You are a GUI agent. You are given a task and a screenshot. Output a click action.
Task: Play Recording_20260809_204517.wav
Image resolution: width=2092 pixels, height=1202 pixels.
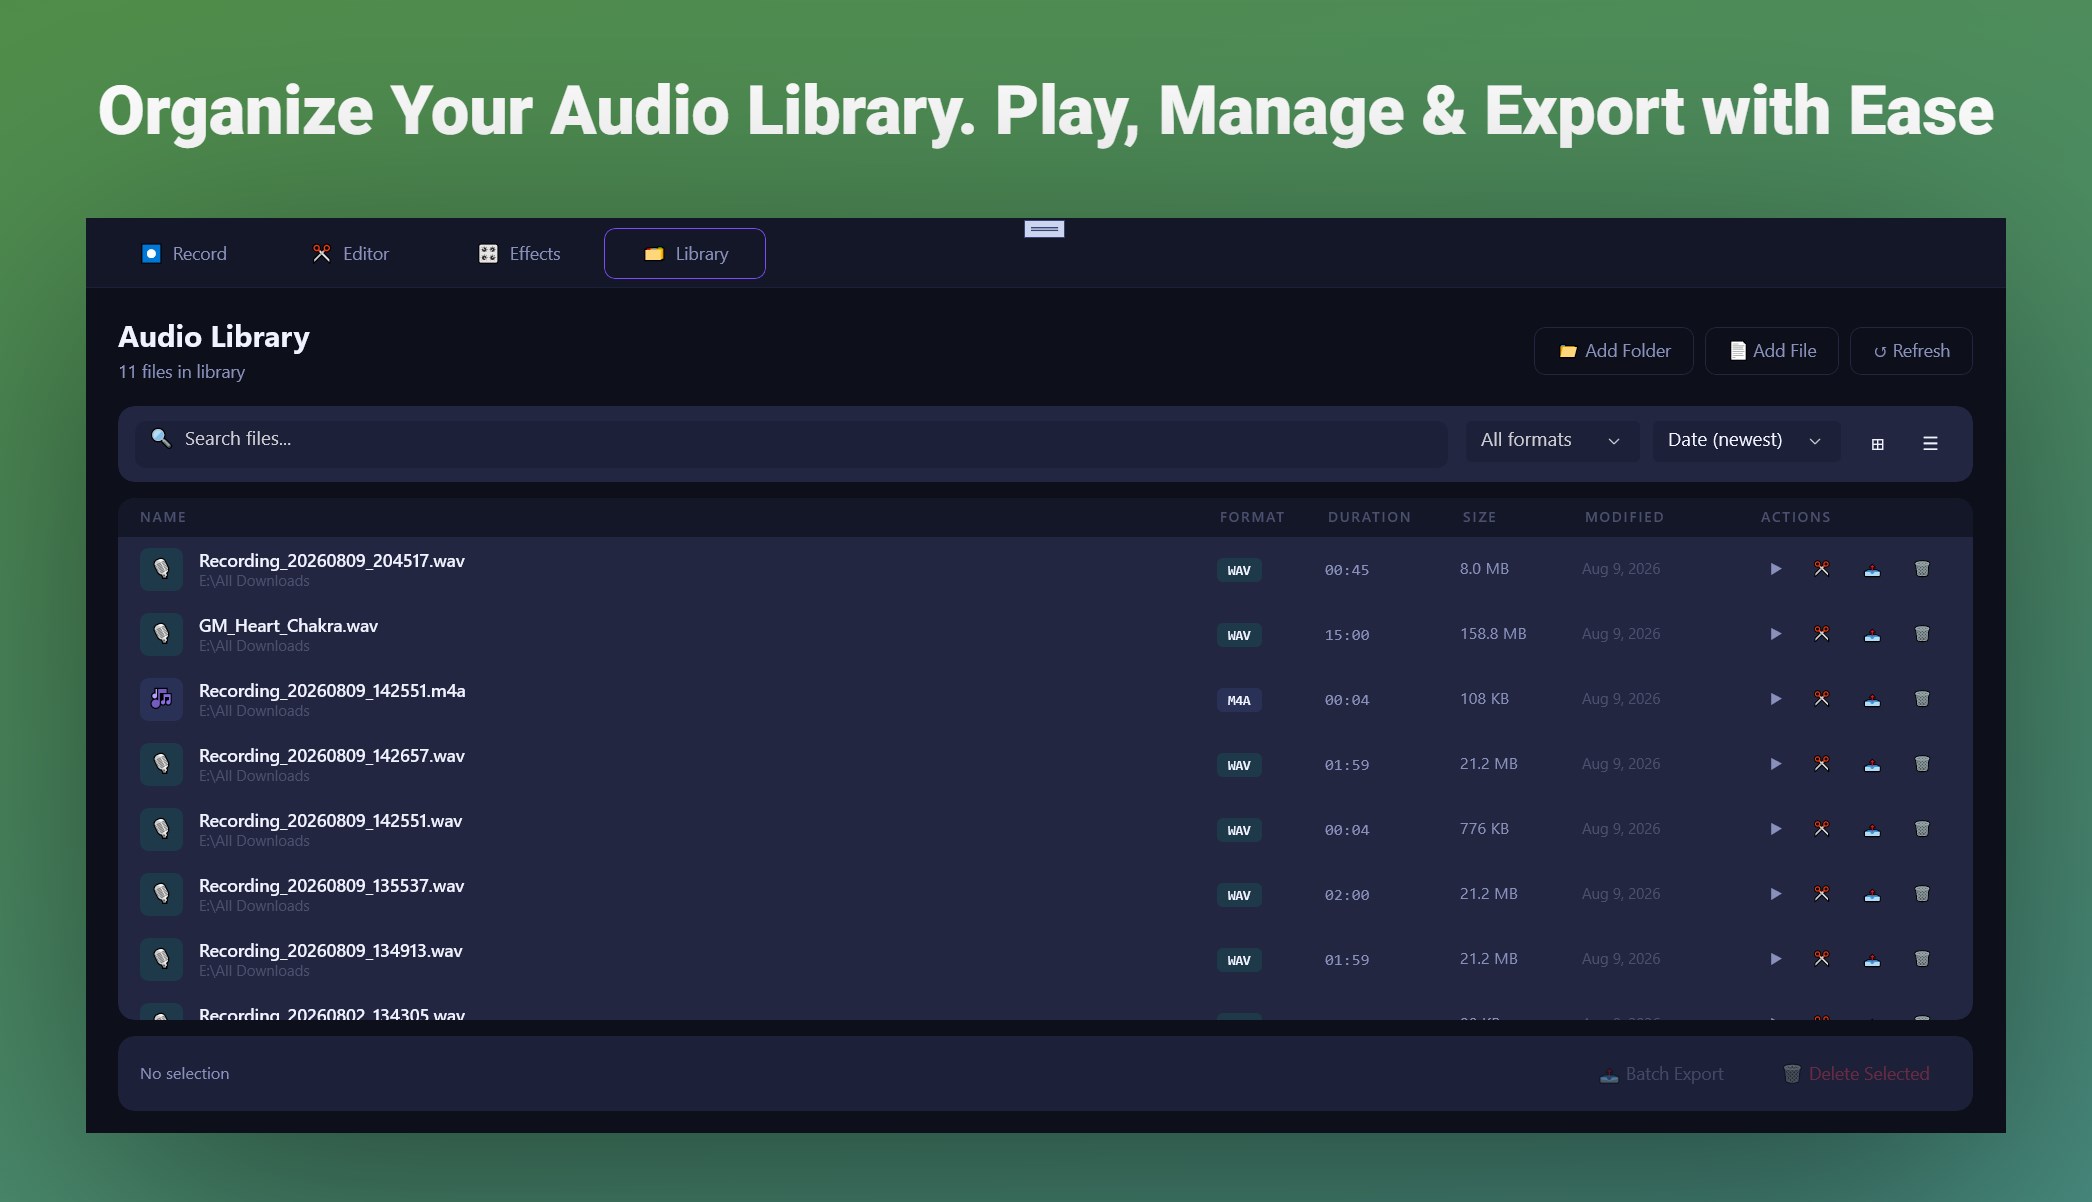(x=1775, y=569)
